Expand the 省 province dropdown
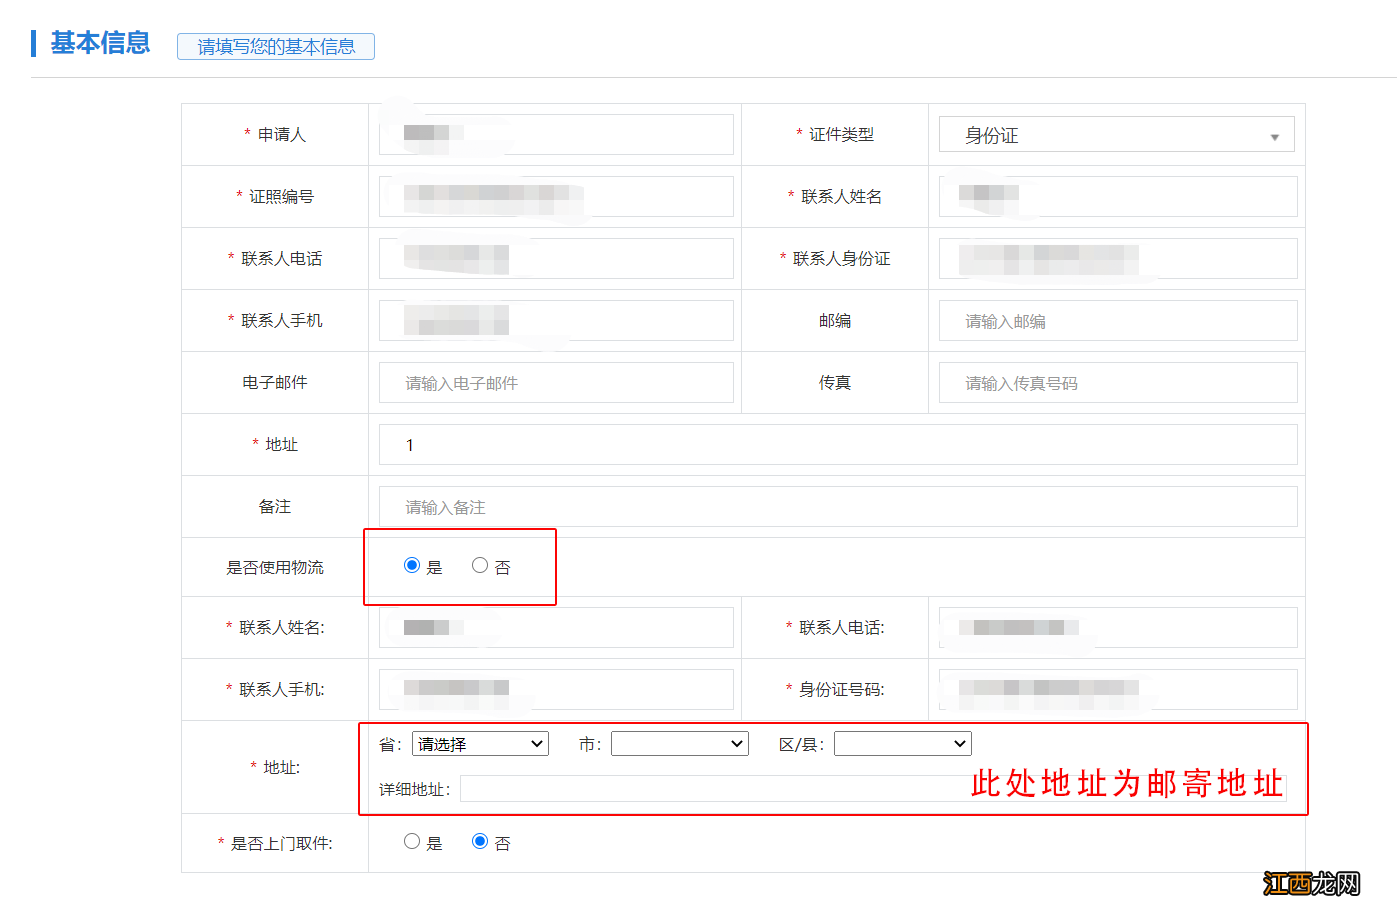Screen dimensions: 1397x914 click(480, 744)
